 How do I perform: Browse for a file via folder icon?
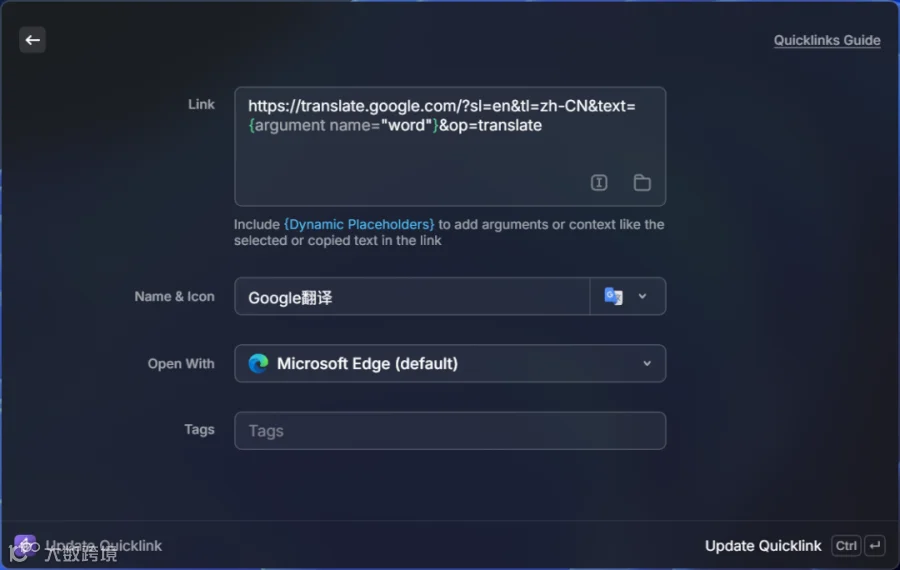[x=642, y=183]
